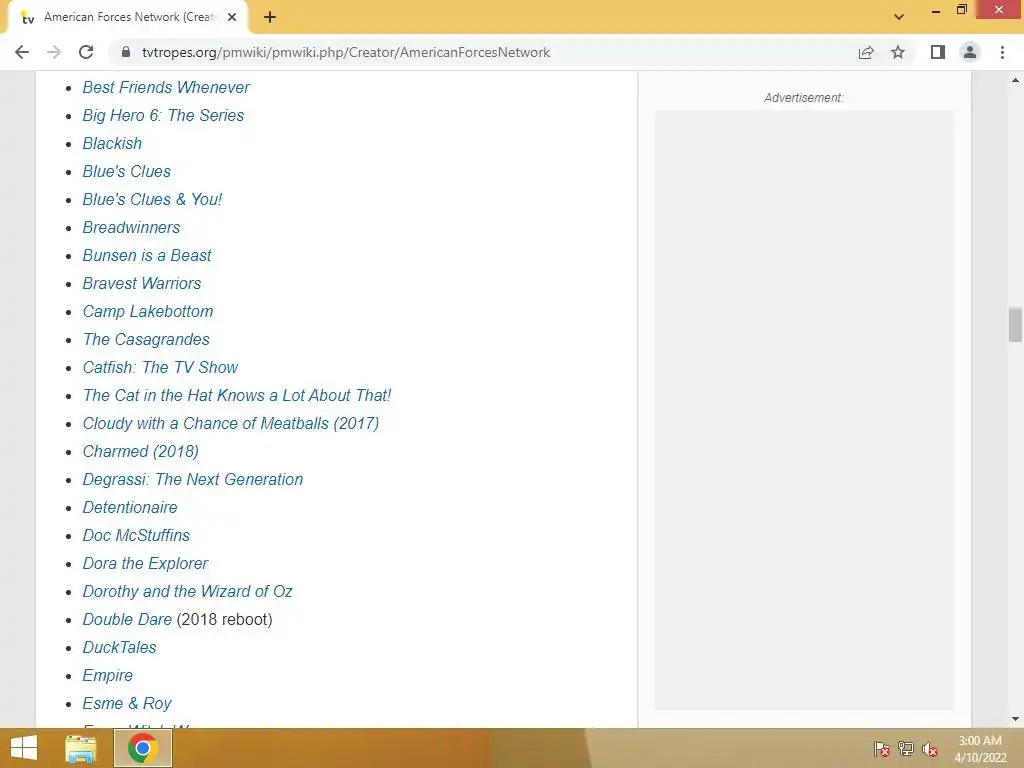
Task: Click the scrollbar down arrow
Action: (x=1015, y=720)
